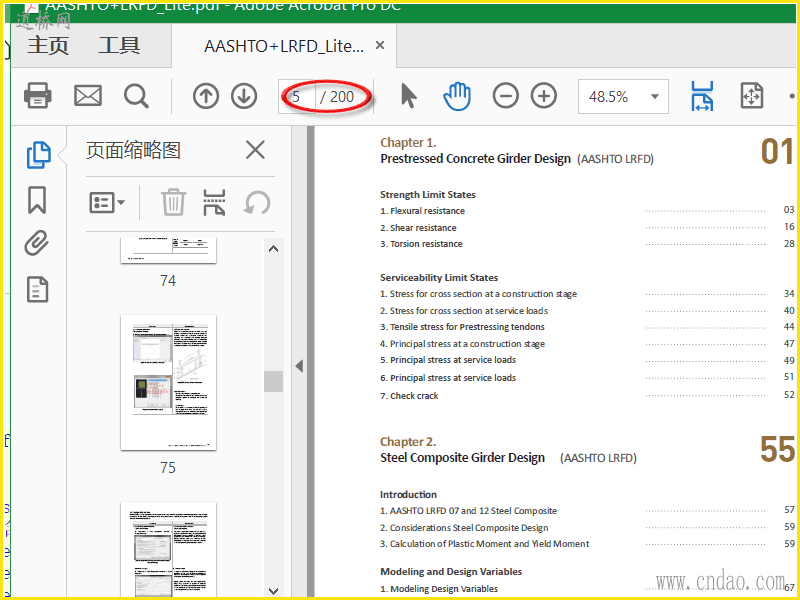The width and height of the screenshot is (800, 600).
Task: Activate the Hand pan tool
Action: (x=457, y=96)
